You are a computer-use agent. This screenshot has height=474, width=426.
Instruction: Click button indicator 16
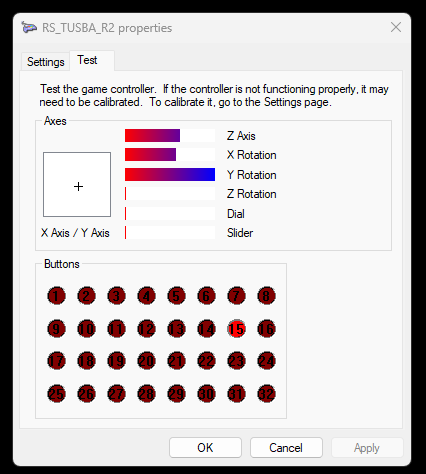(x=266, y=329)
